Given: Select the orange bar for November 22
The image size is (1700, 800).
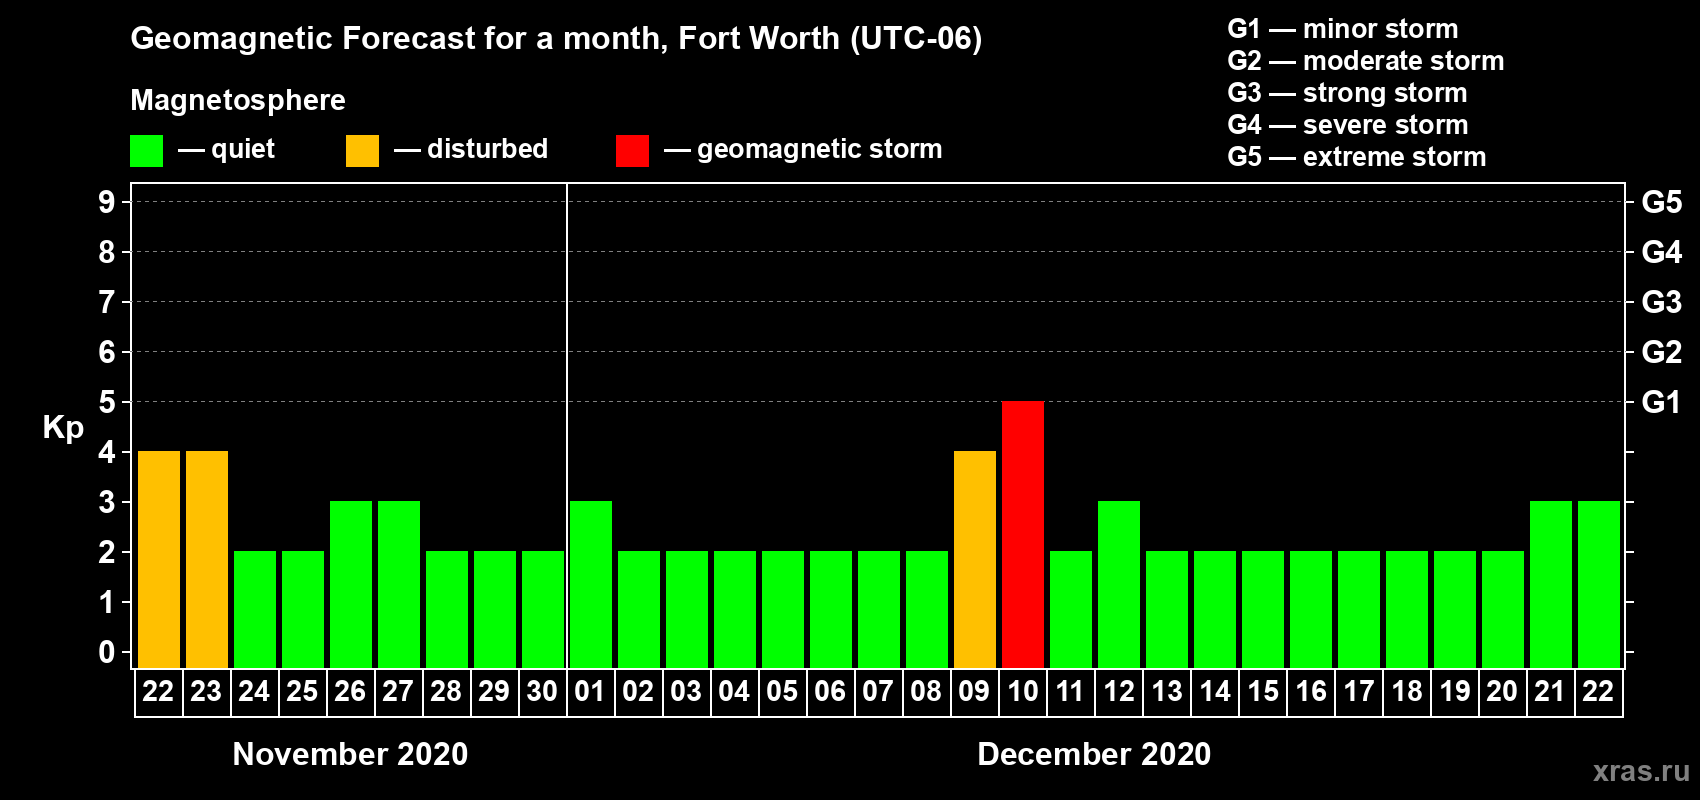Looking at the screenshot, I should pyautogui.click(x=159, y=560).
